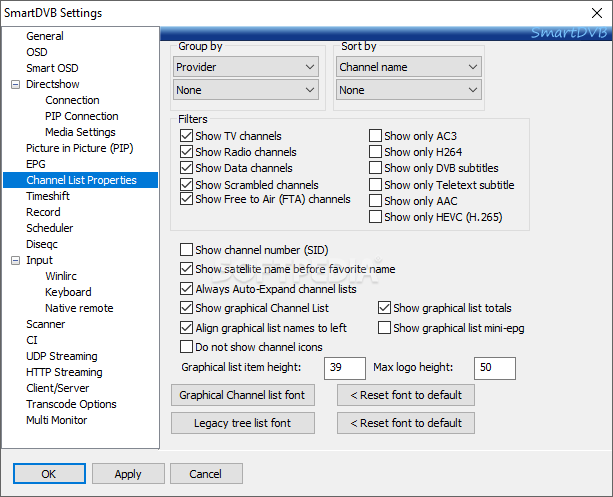Open Media Settings page

tap(80, 132)
